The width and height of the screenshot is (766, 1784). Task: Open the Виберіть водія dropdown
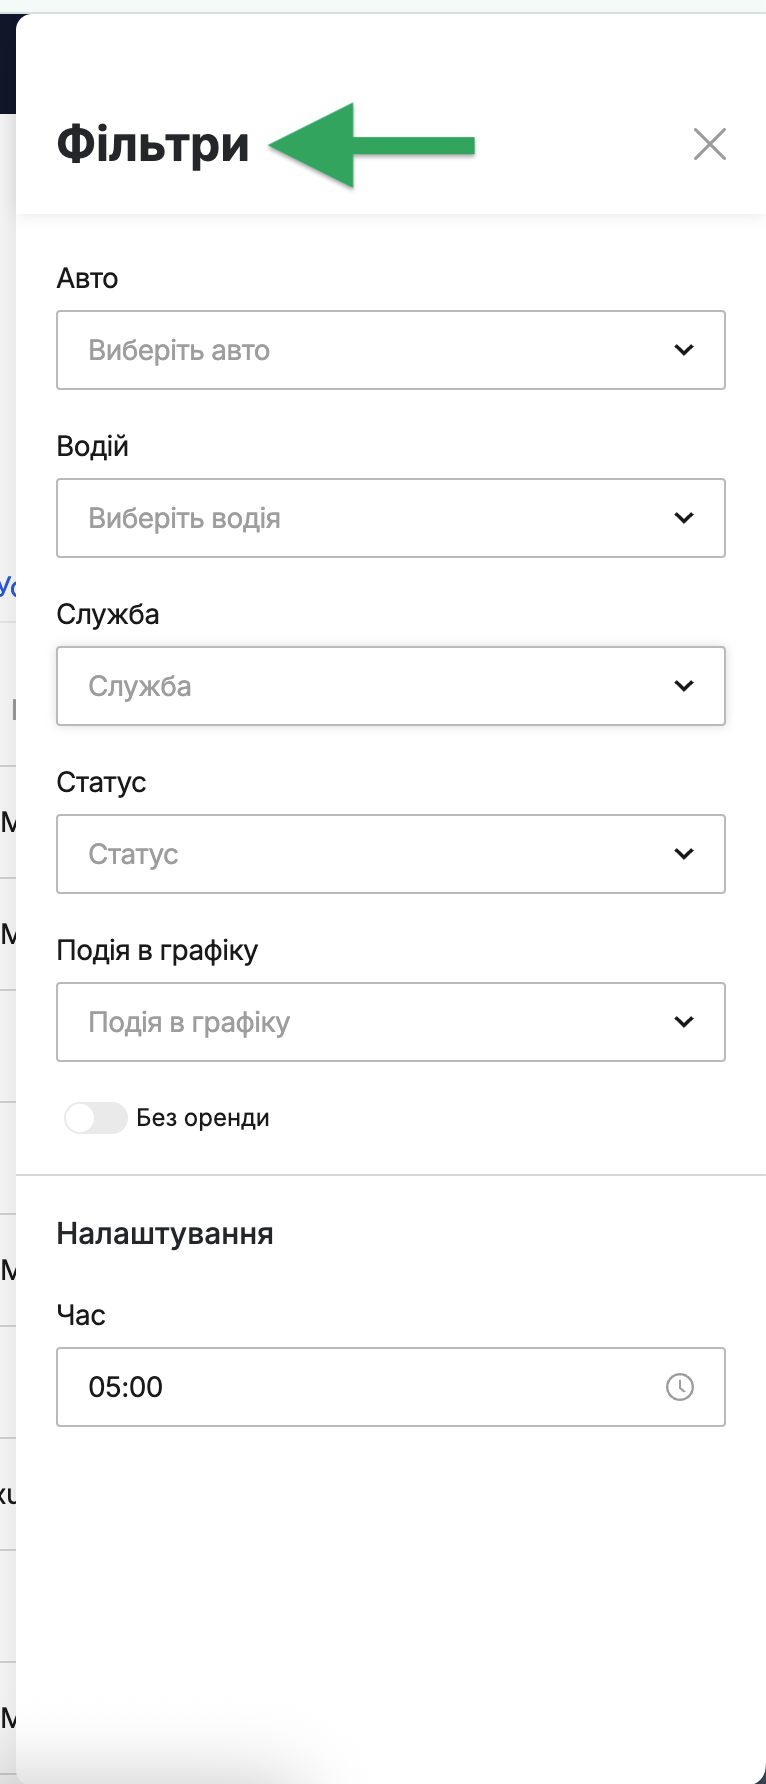[391, 518]
